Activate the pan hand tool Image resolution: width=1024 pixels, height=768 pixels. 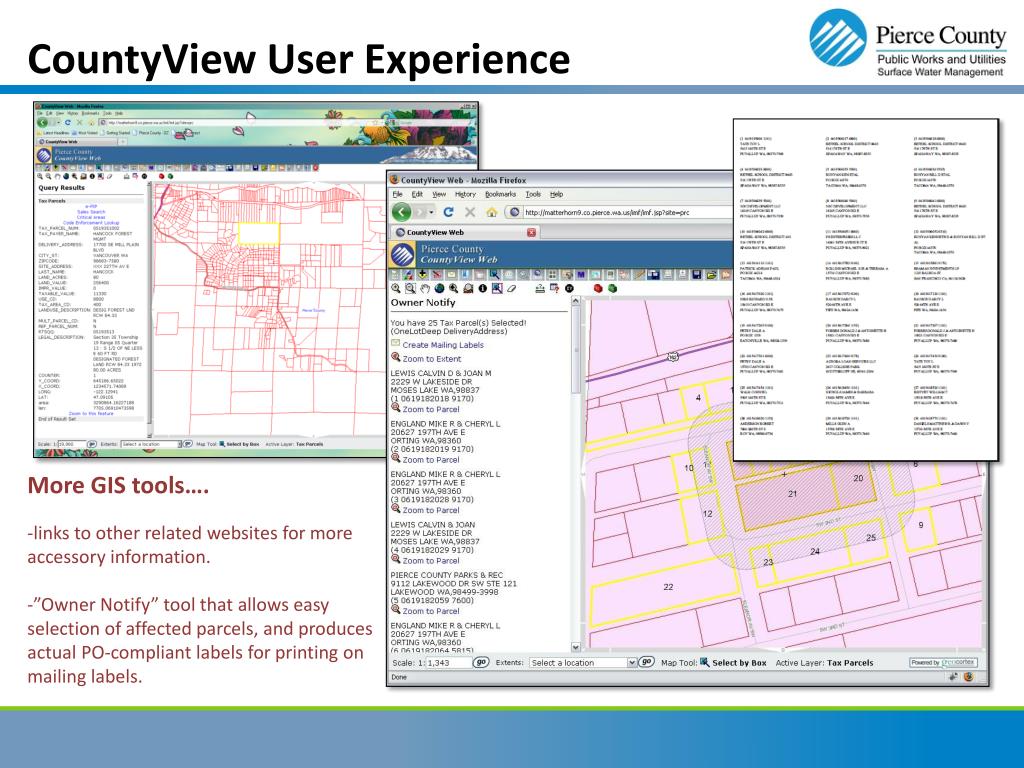tap(424, 288)
